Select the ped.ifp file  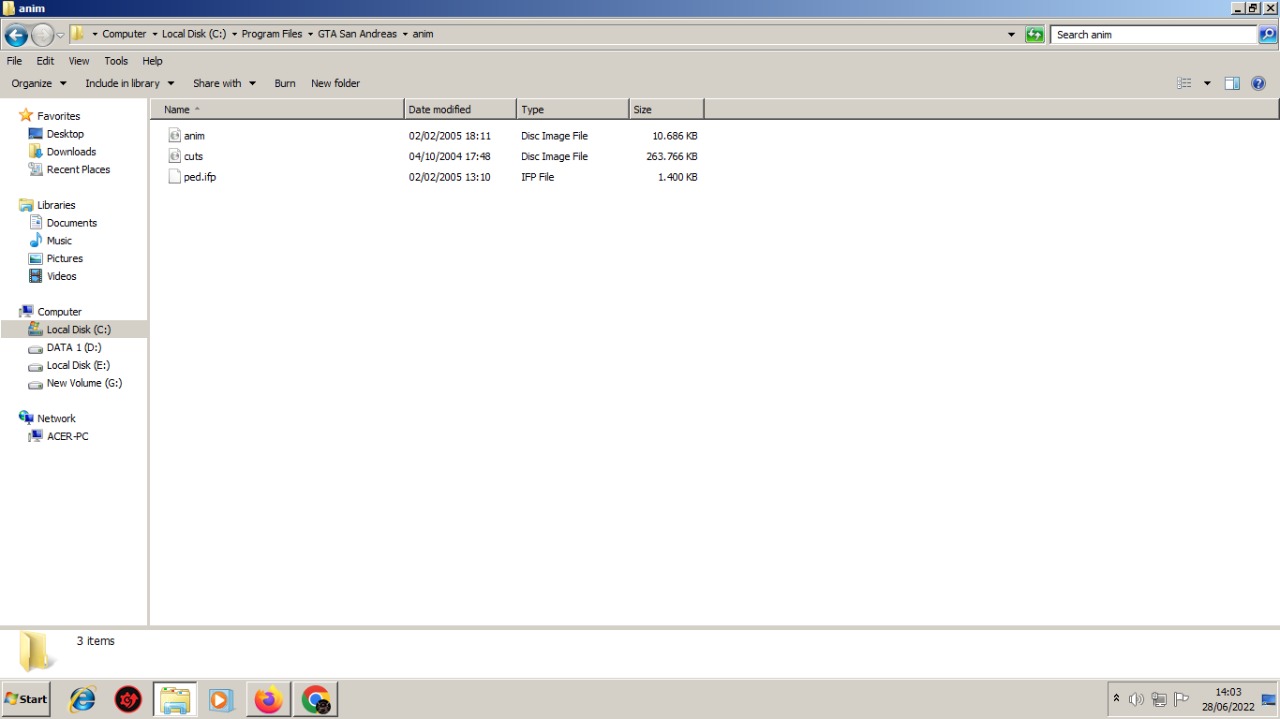tap(199, 177)
